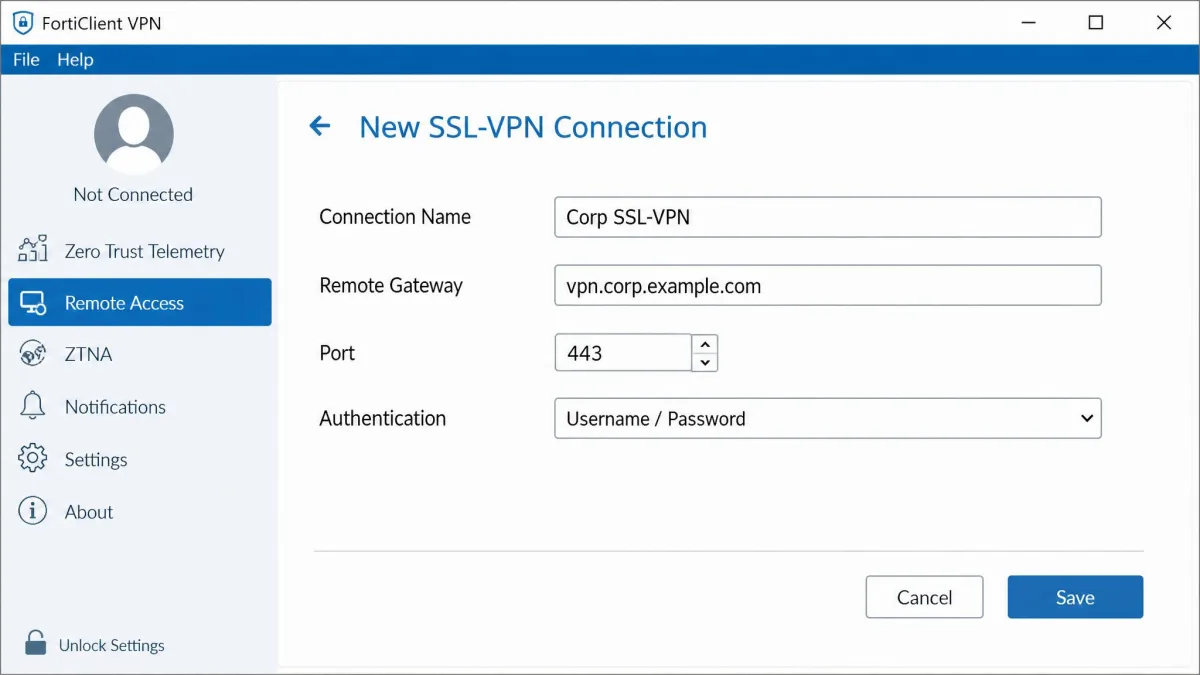Maximize the FortiClient VPN window
This screenshot has height=675, width=1200.
[x=1096, y=22]
